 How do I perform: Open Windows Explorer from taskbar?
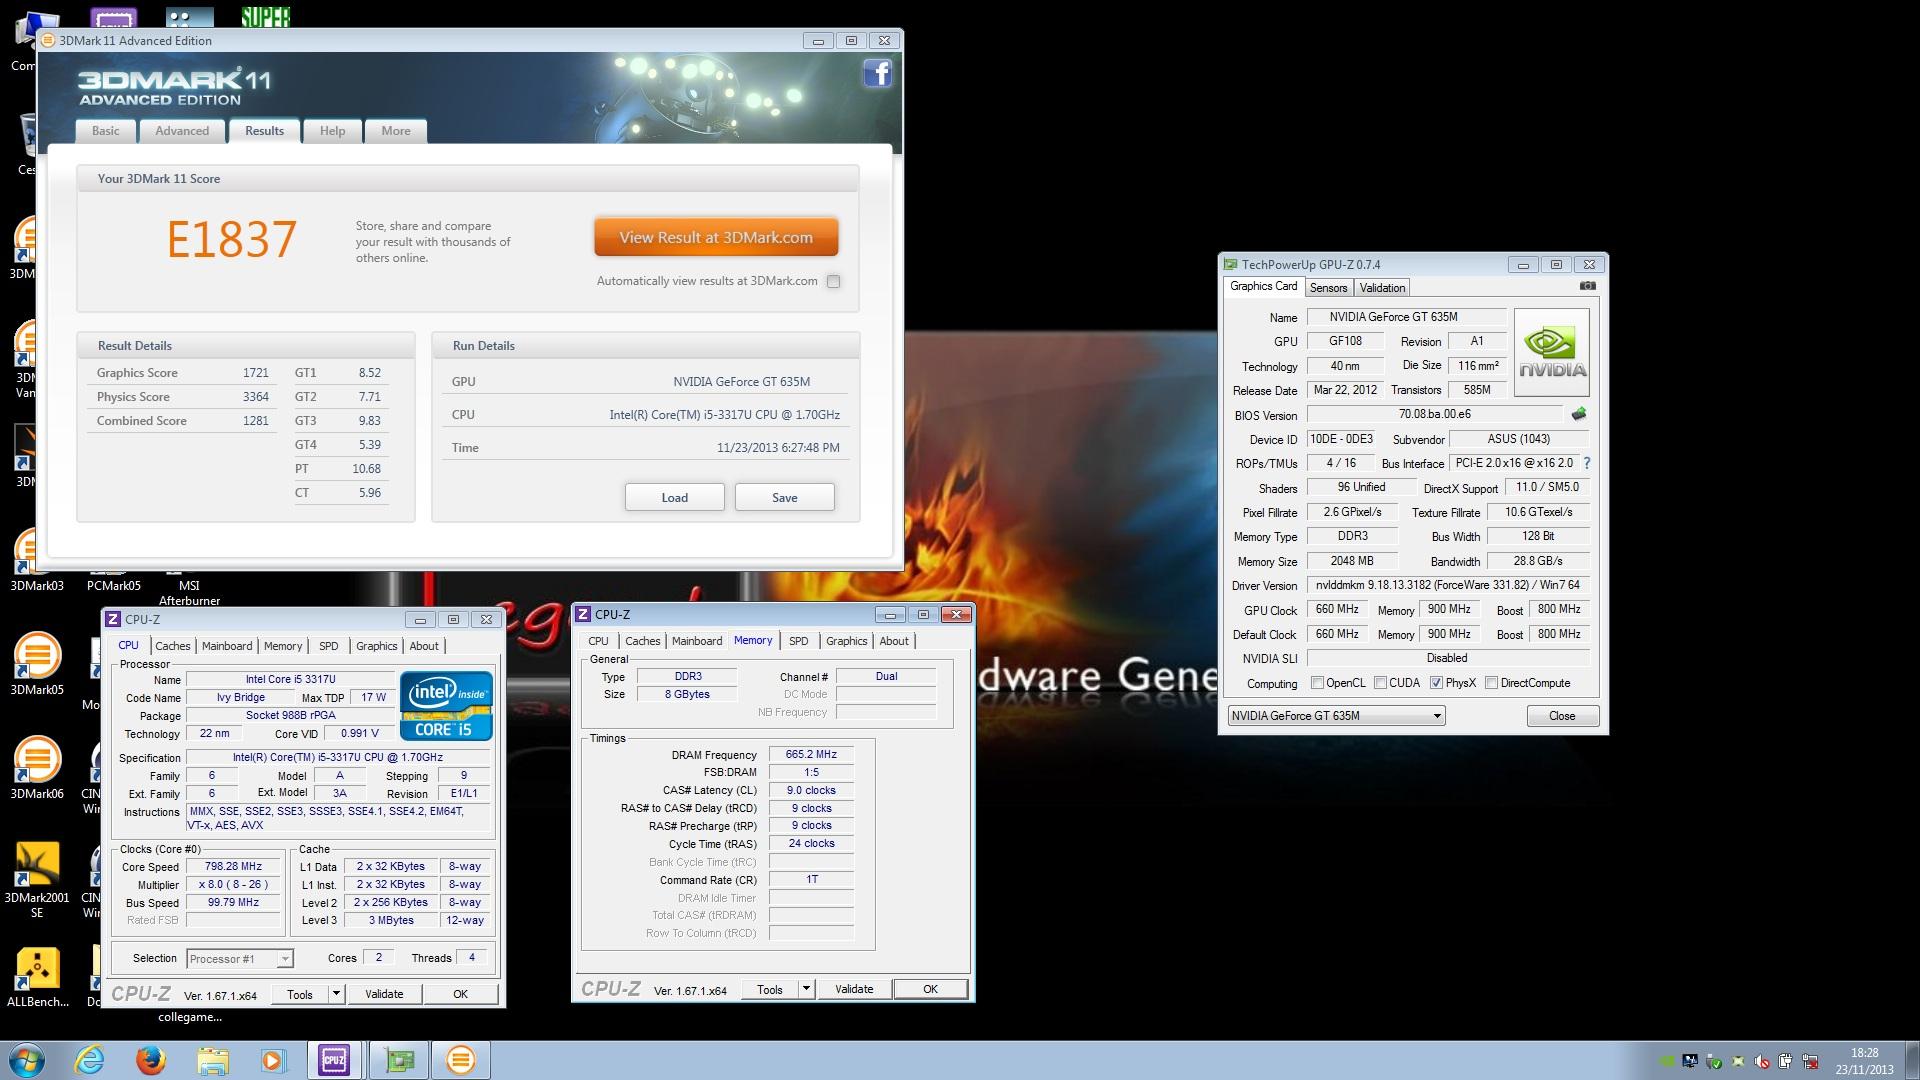(x=212, y=1060)
